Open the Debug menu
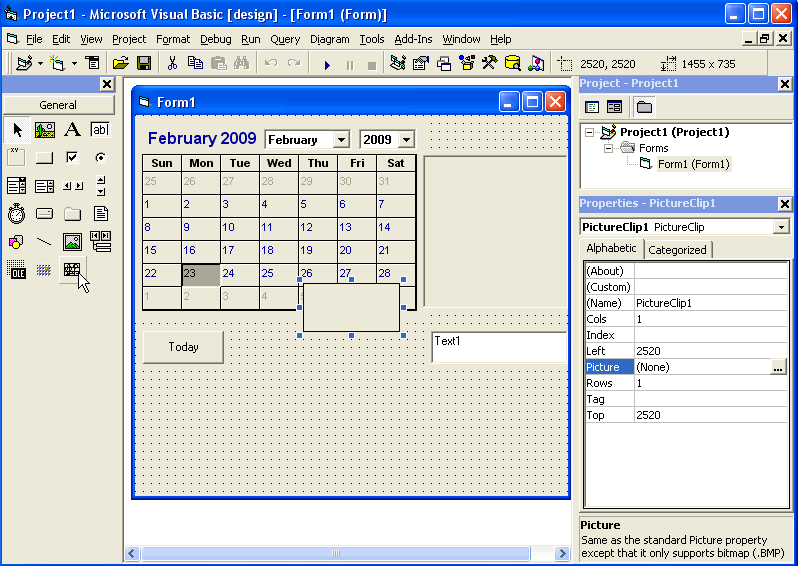This screenshot has width=798, height=566. coord(216,39)
